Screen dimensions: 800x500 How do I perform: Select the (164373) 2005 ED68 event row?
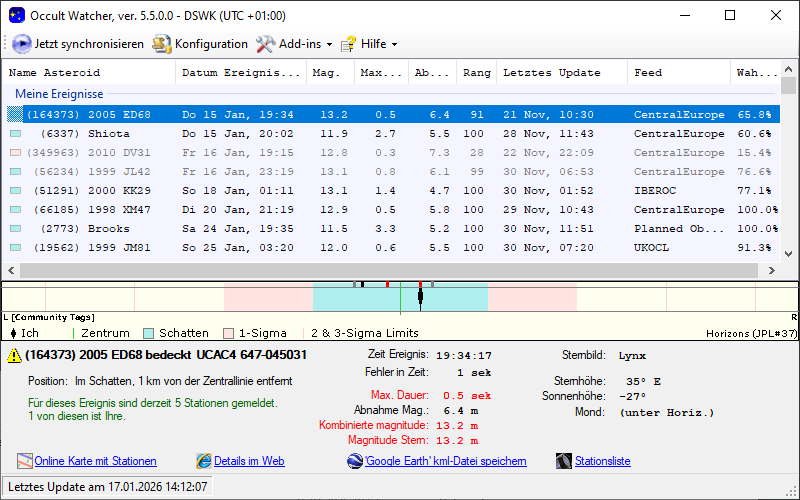click(393, 114)
